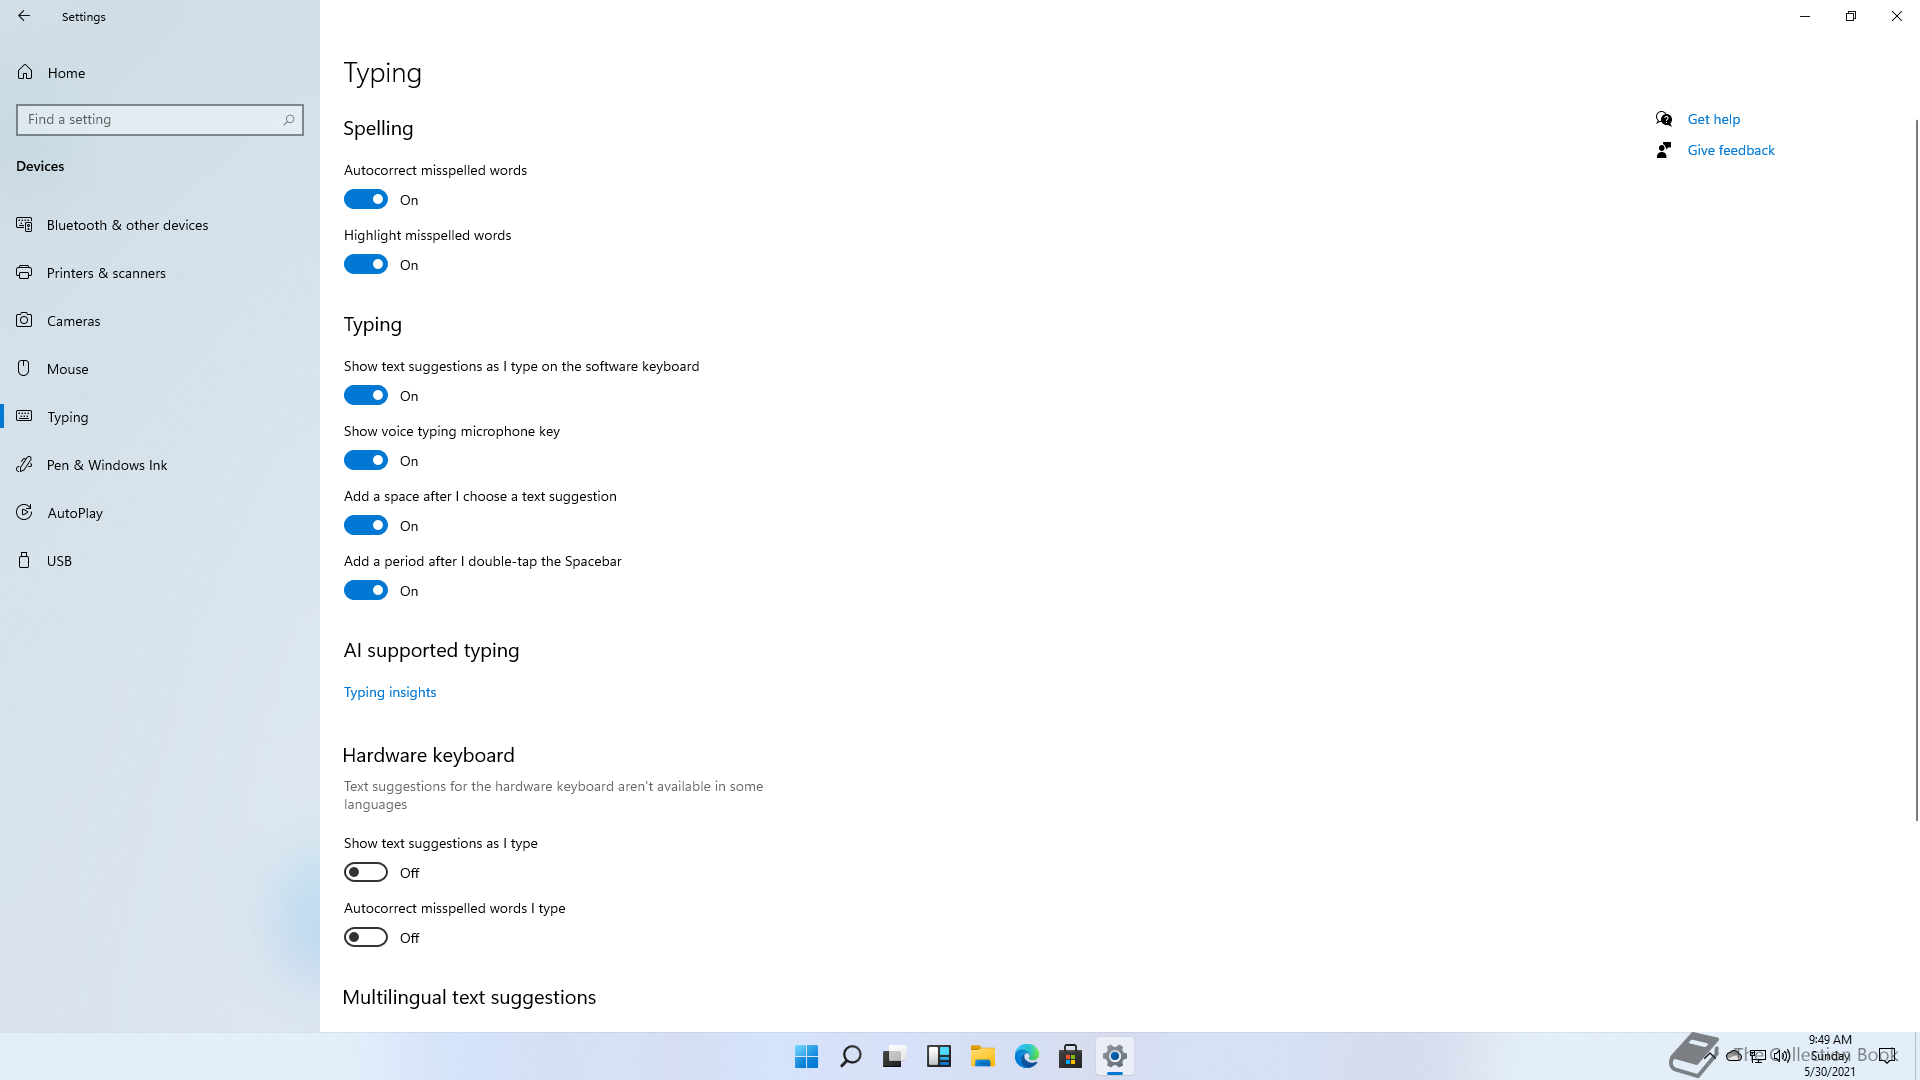Open Widgets from the taskbar

939,1056
